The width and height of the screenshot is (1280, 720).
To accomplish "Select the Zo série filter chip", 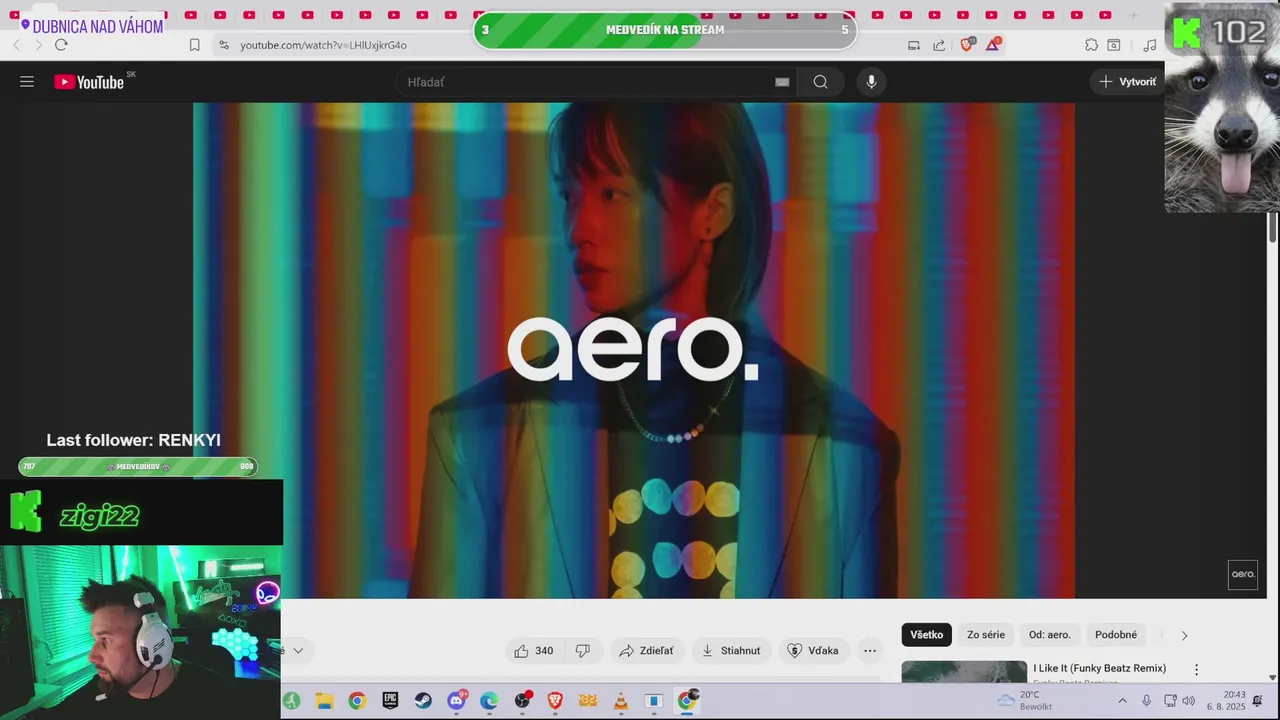I will [x=986, y=635].
